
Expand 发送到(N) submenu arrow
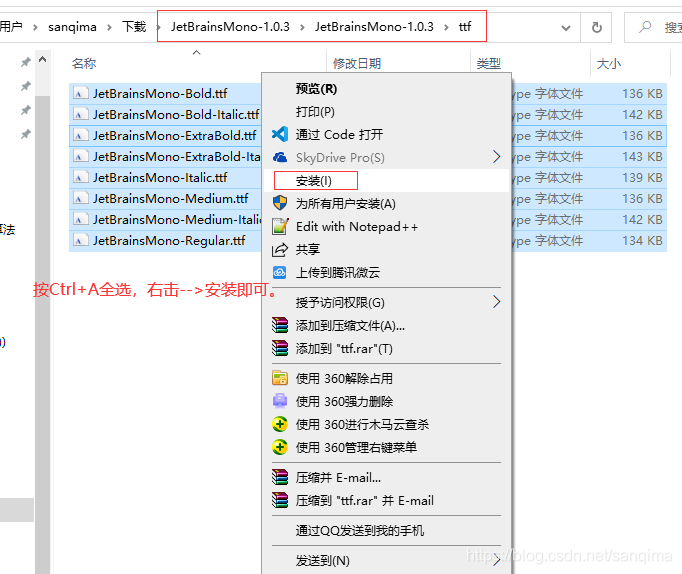click(496, 560)
